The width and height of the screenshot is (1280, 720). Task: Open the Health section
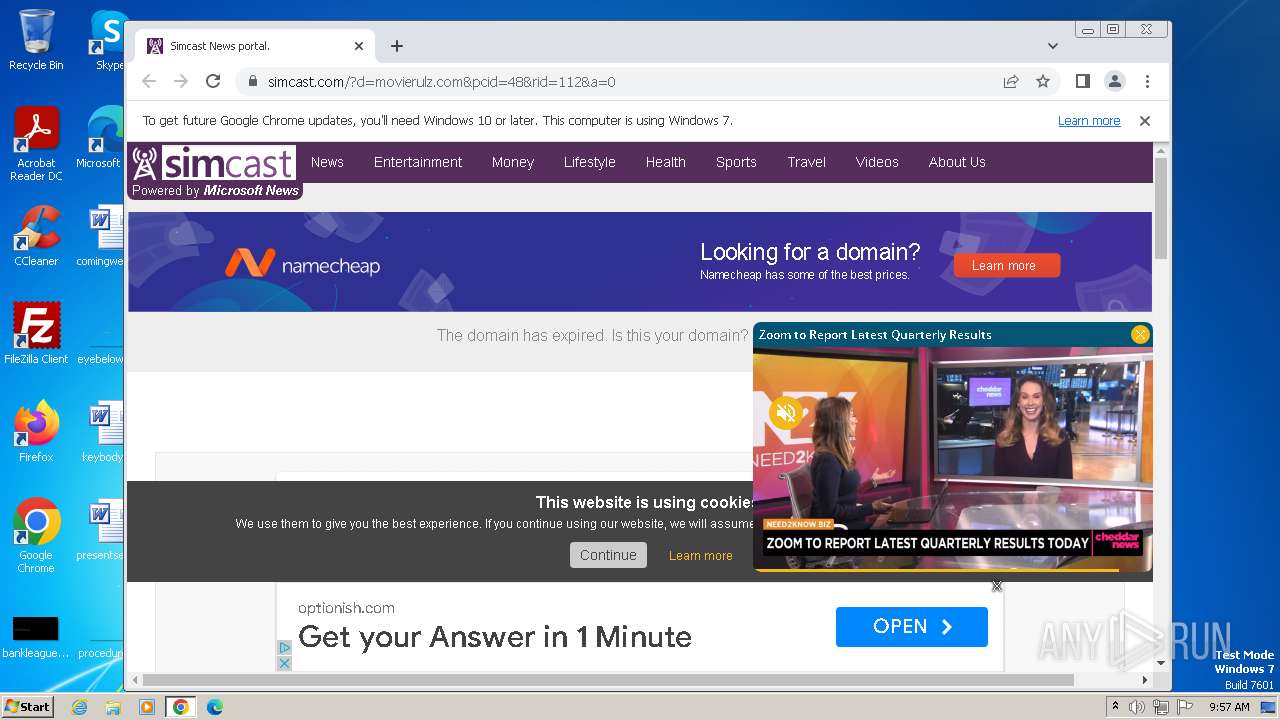(x=665, y=162)
